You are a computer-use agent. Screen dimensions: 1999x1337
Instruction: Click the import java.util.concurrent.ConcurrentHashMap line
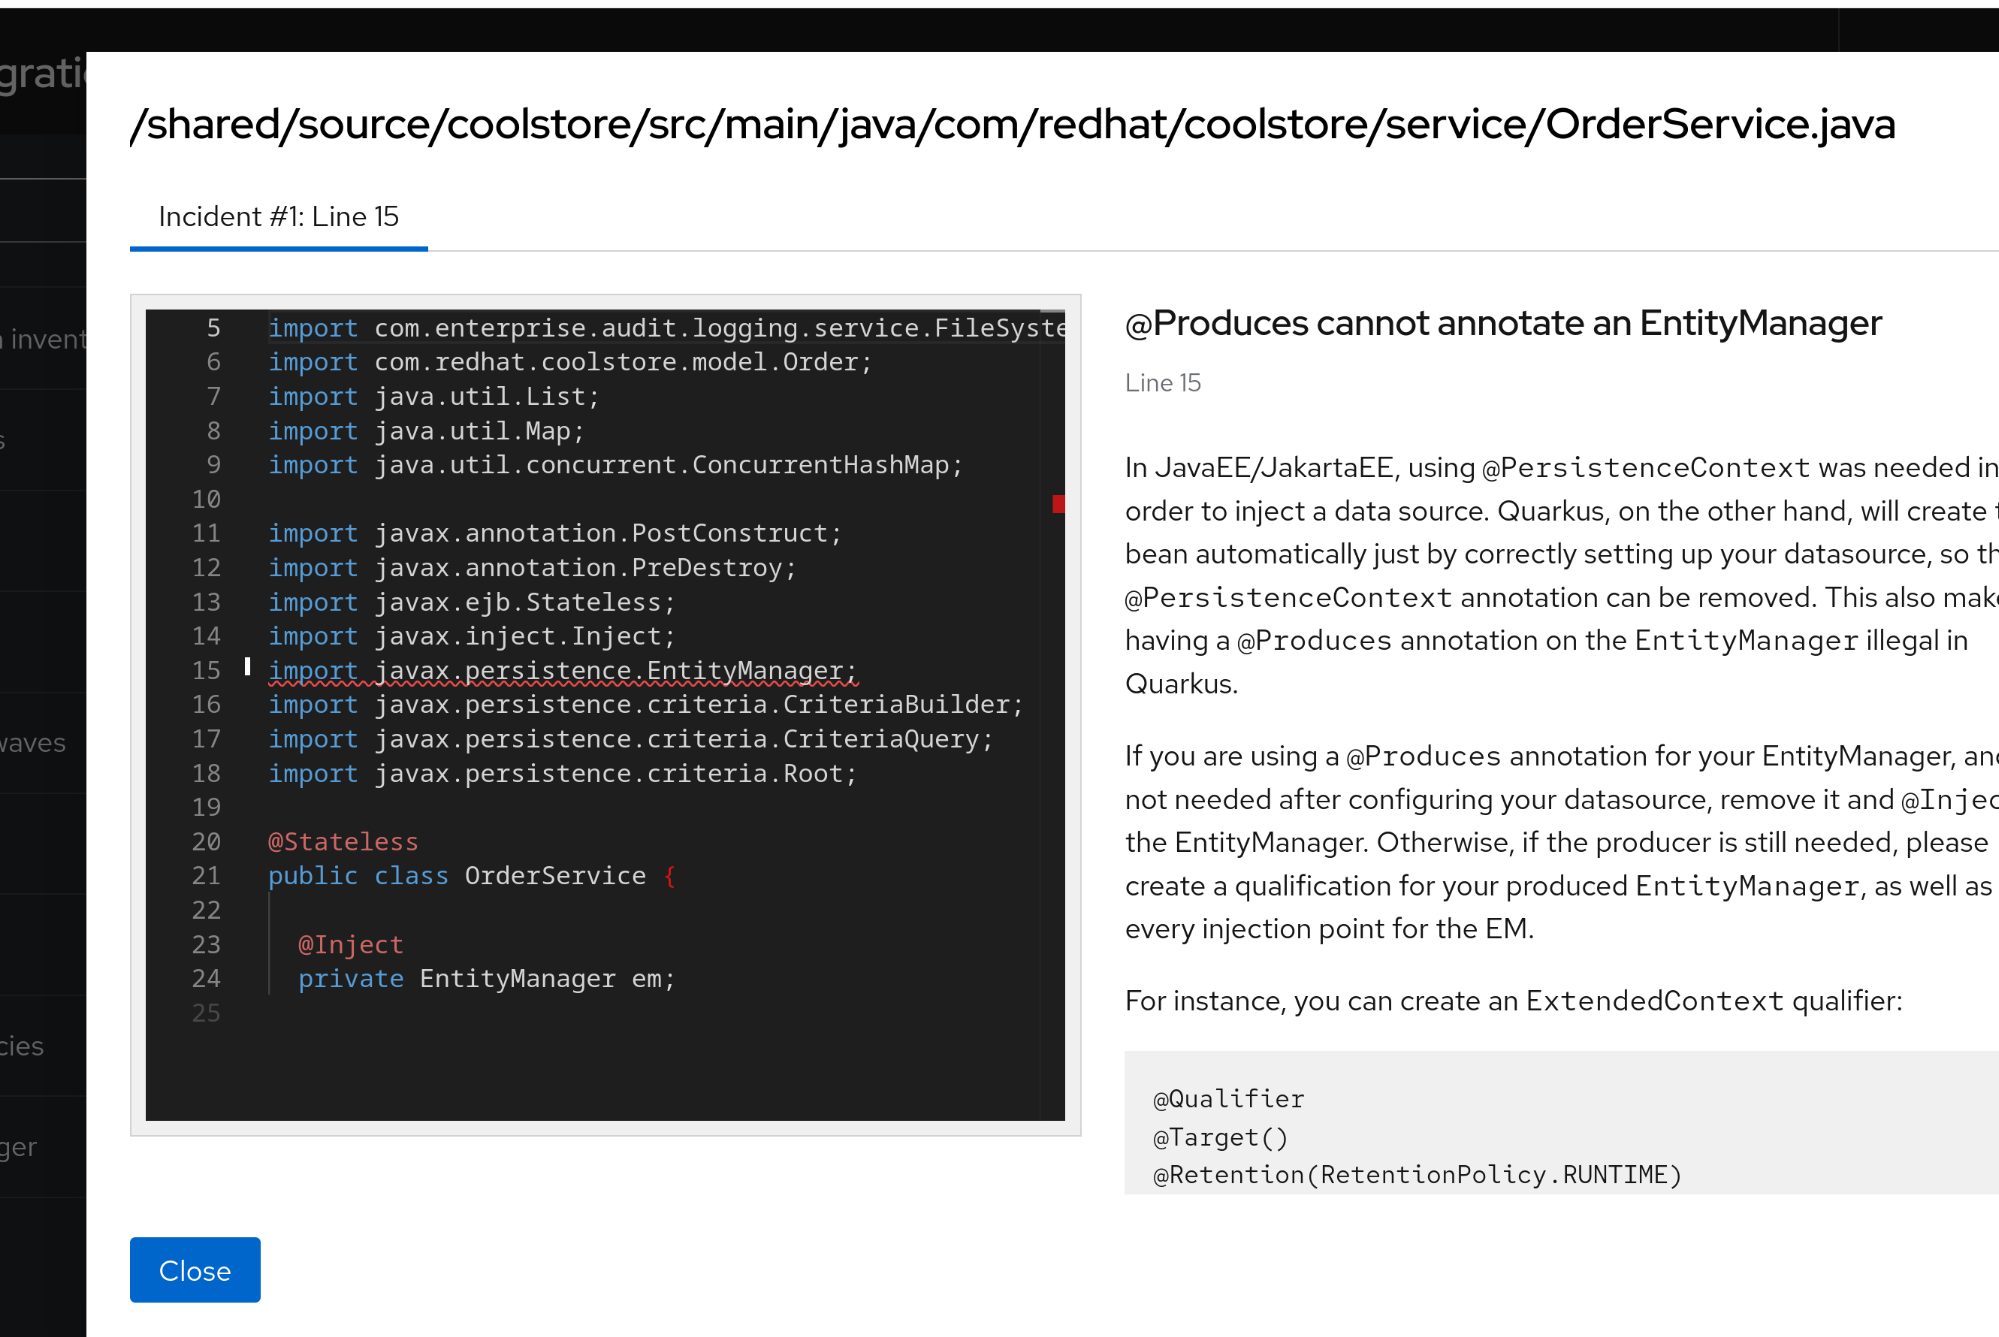(615, 465)
